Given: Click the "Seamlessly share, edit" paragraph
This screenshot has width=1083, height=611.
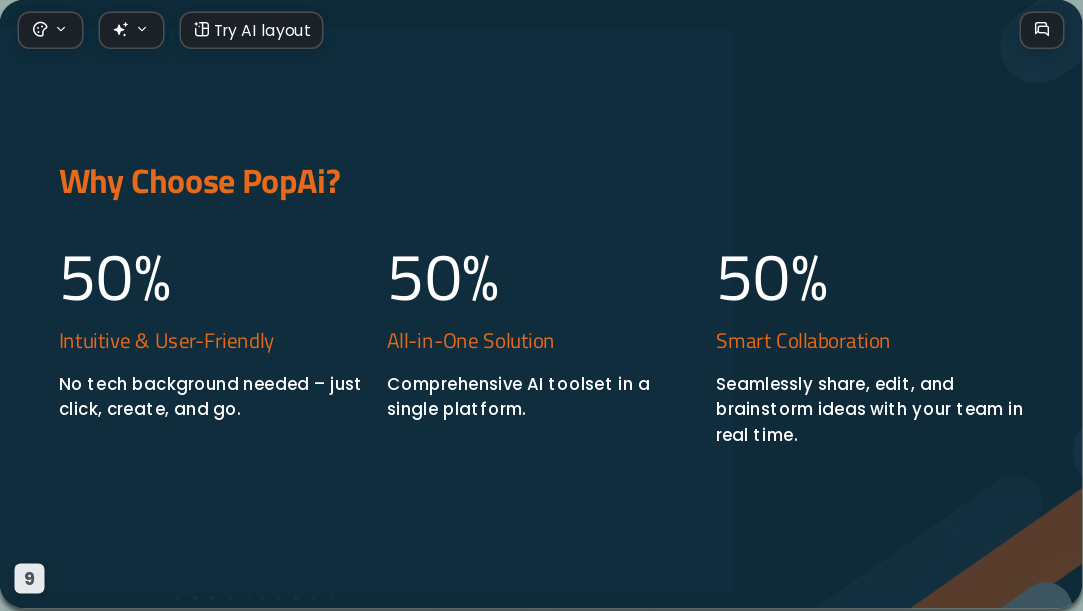Looking at the screenshot, I should click(x=869, y=409).
